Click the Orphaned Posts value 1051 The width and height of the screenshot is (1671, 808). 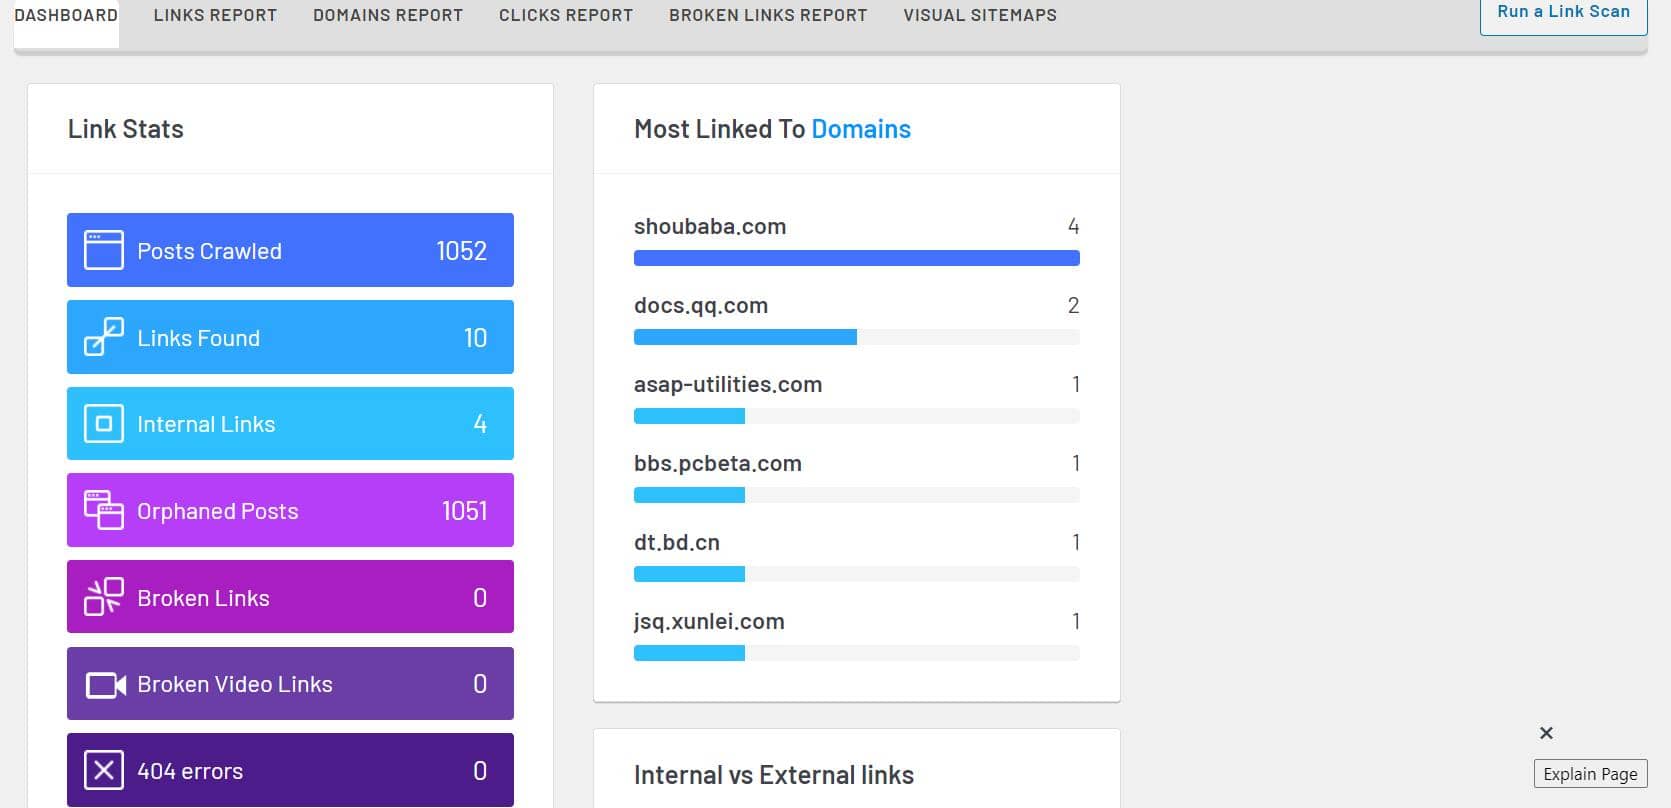click(x=464, y=511)
